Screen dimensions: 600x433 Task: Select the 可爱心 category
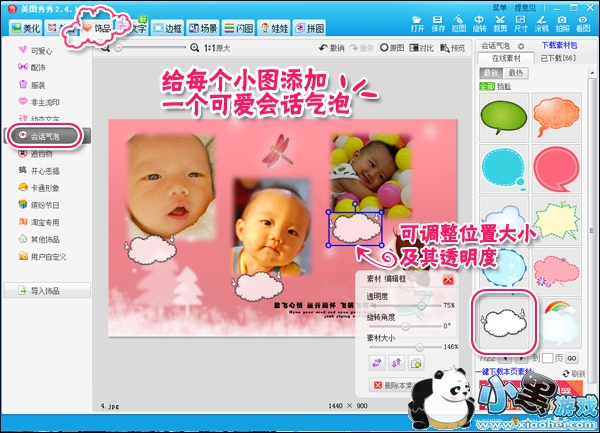click(35, 50)
